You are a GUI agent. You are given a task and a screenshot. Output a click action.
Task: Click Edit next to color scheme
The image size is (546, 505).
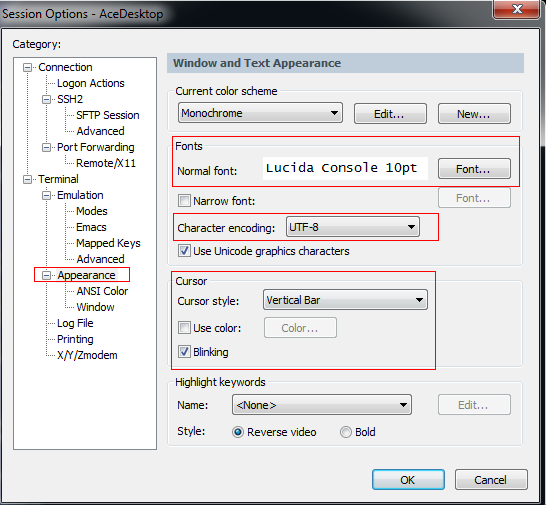click(x=390, y=114)
